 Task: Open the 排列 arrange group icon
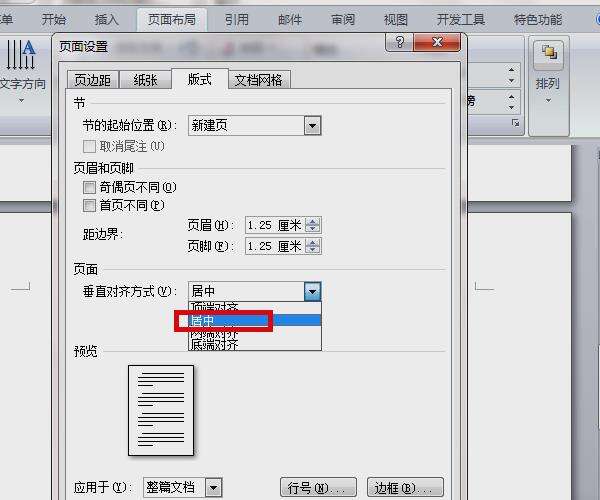(548, 55)
